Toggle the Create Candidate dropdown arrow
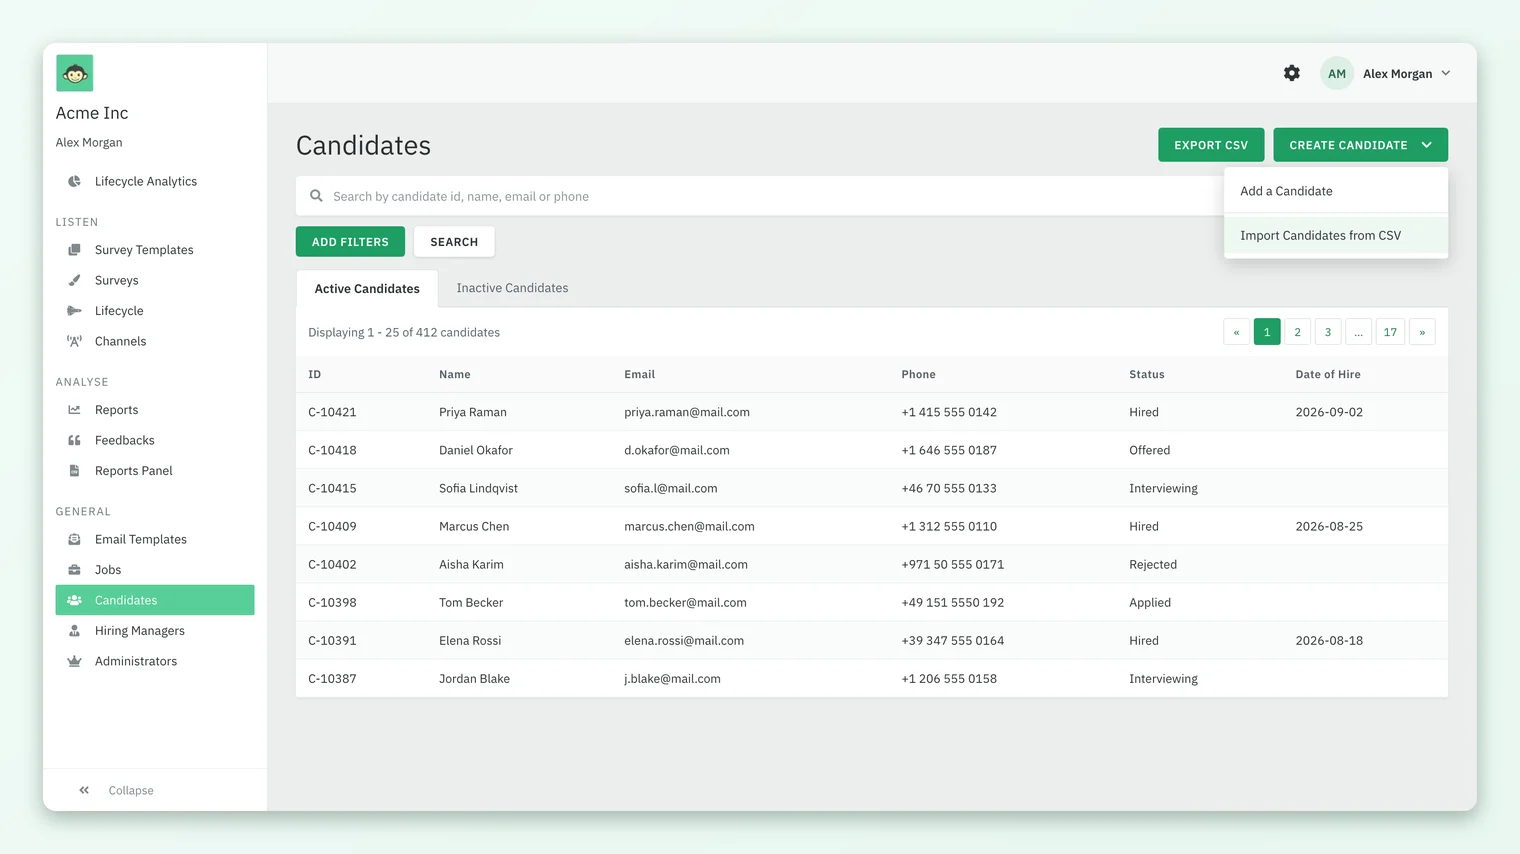The image size is (1520, 854). point(1427,145)
